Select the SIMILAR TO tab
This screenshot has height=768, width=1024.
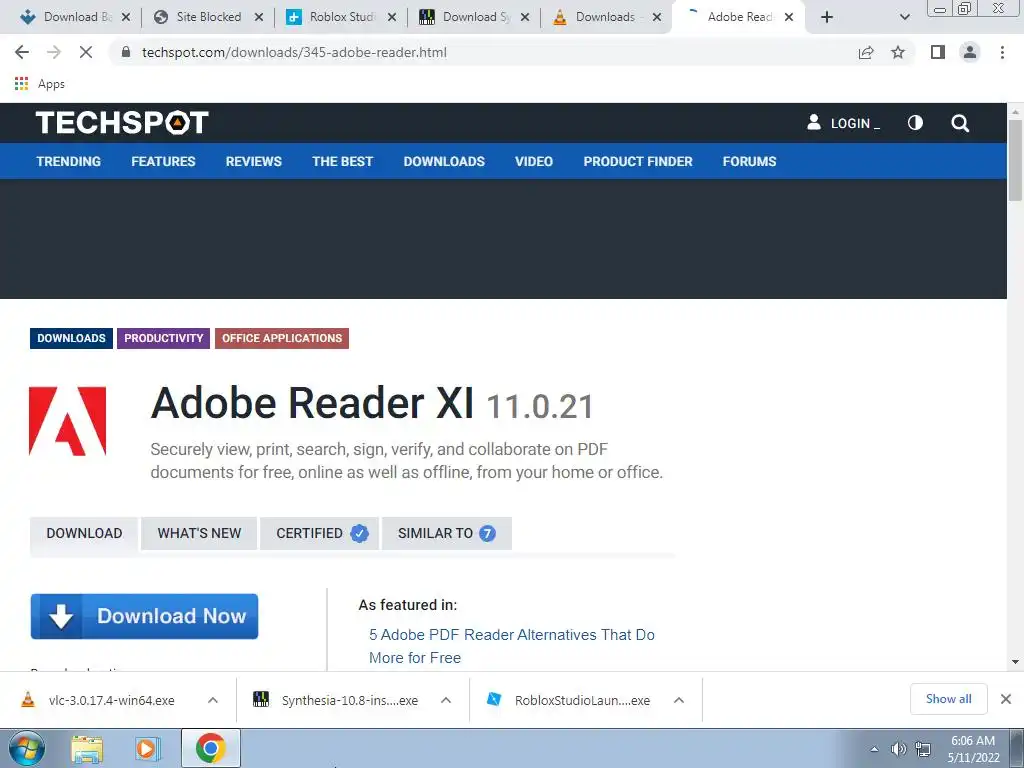pos(447,534)
